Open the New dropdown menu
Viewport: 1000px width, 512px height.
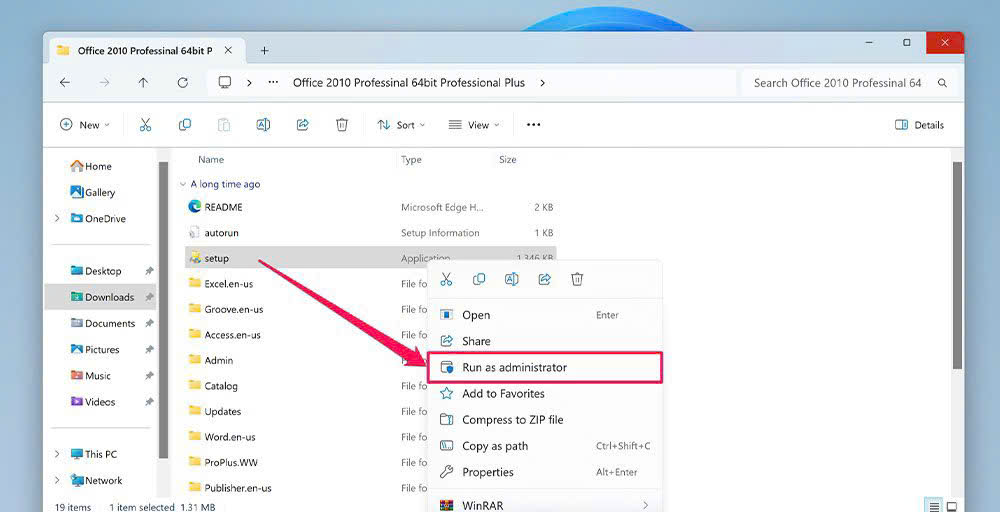pyautogui.click(x=85, y=125)
